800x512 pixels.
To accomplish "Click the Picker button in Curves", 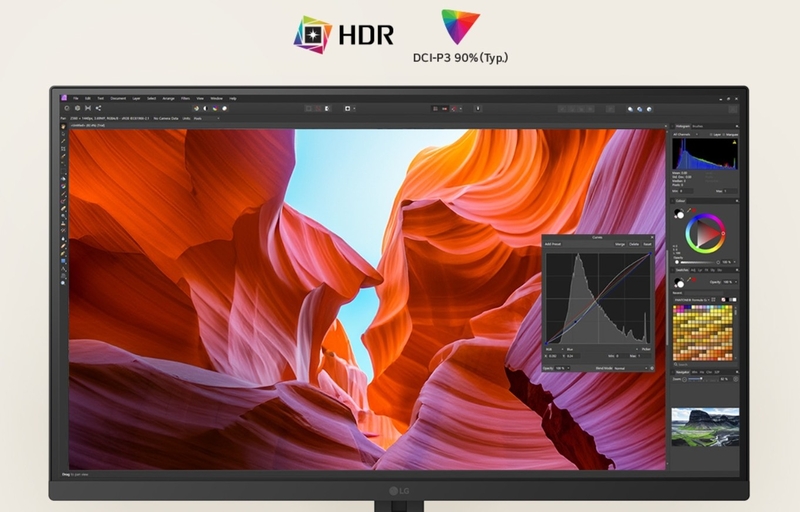I will pyautogui.click(x=646, y=349).
